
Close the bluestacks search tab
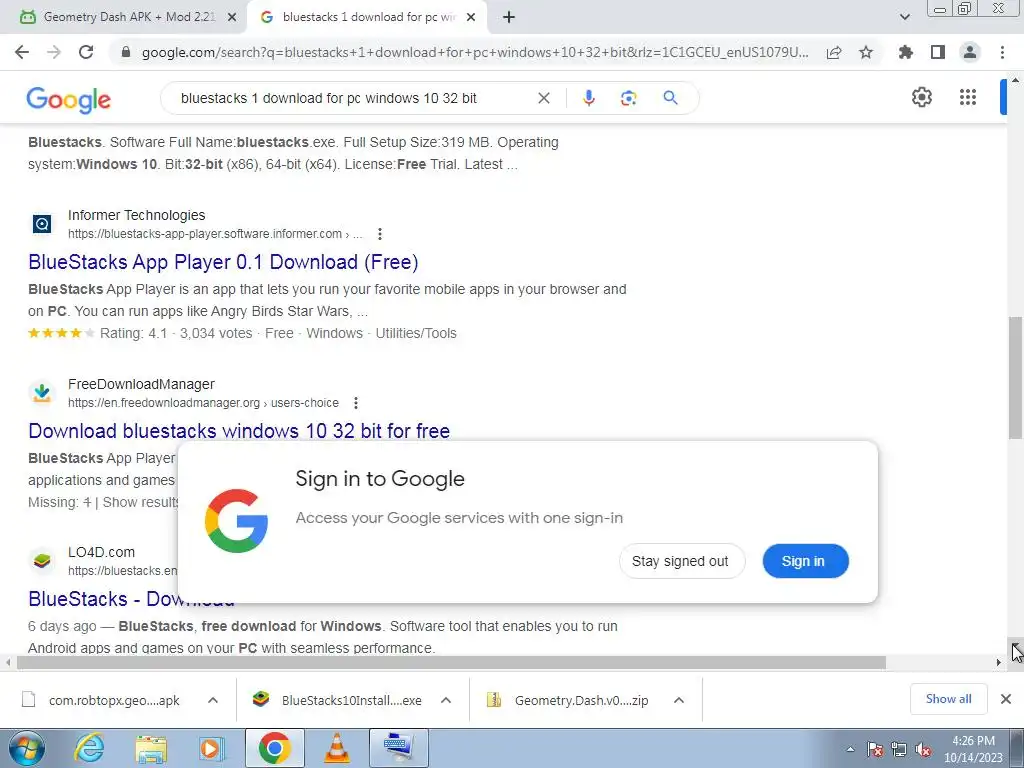[x=471, y=17]
